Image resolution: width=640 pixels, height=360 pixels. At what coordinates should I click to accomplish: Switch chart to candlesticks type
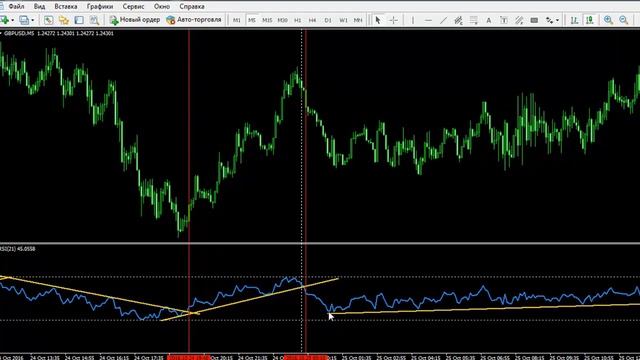coord(589,20)
